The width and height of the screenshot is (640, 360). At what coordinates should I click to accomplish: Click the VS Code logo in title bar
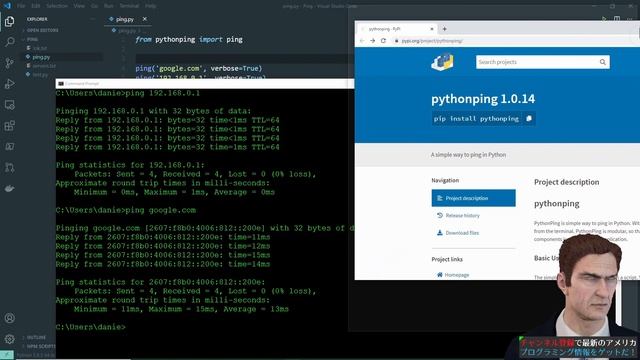(7, 6)
